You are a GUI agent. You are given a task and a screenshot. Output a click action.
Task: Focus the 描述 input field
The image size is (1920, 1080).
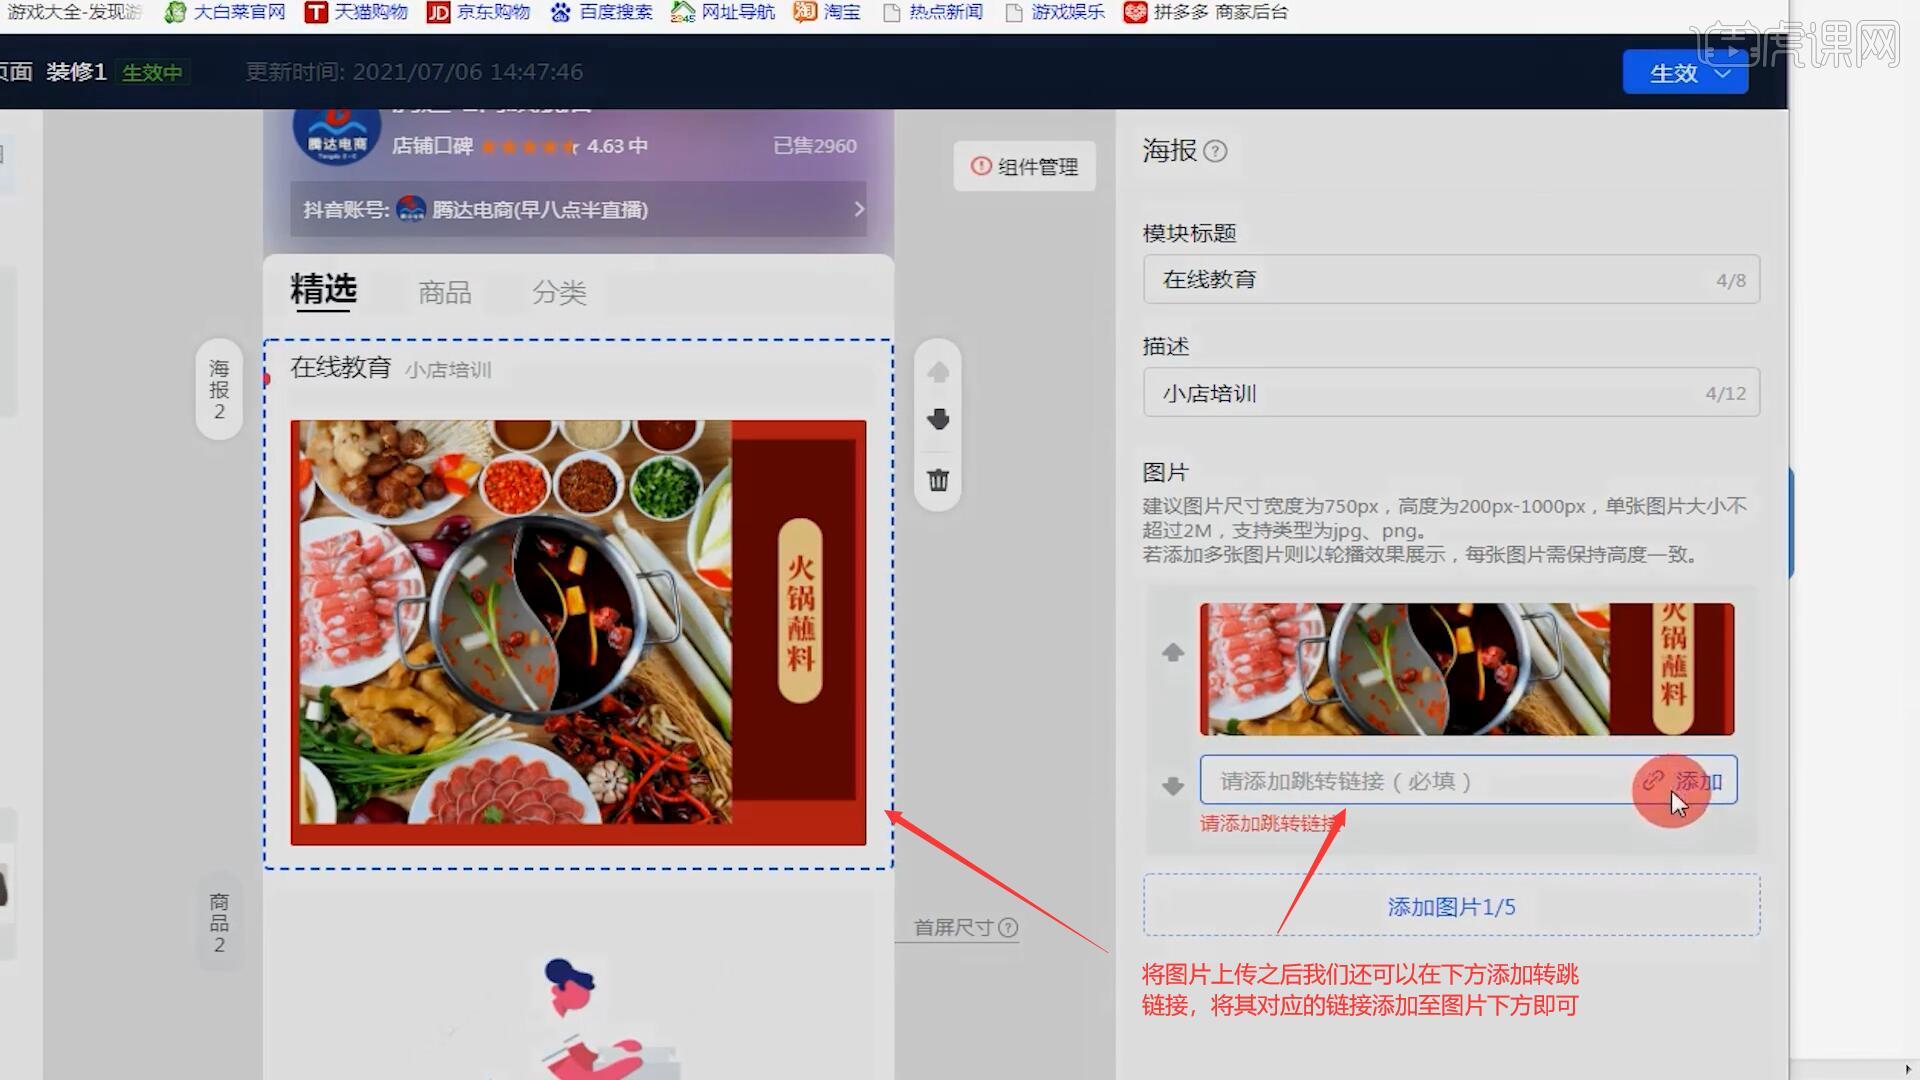click(x=1430, y=393)
